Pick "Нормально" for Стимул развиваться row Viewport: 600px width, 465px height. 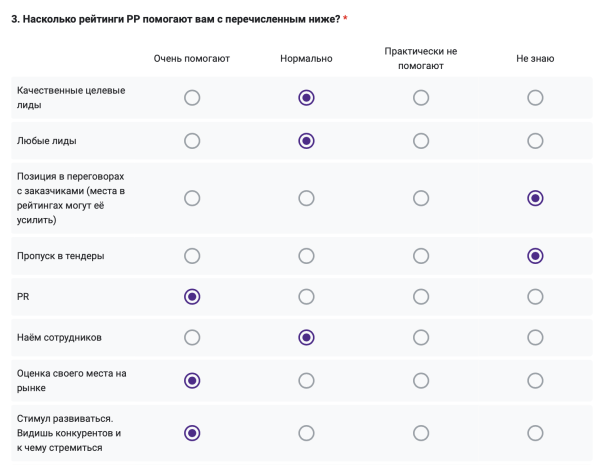pos(306,432)
